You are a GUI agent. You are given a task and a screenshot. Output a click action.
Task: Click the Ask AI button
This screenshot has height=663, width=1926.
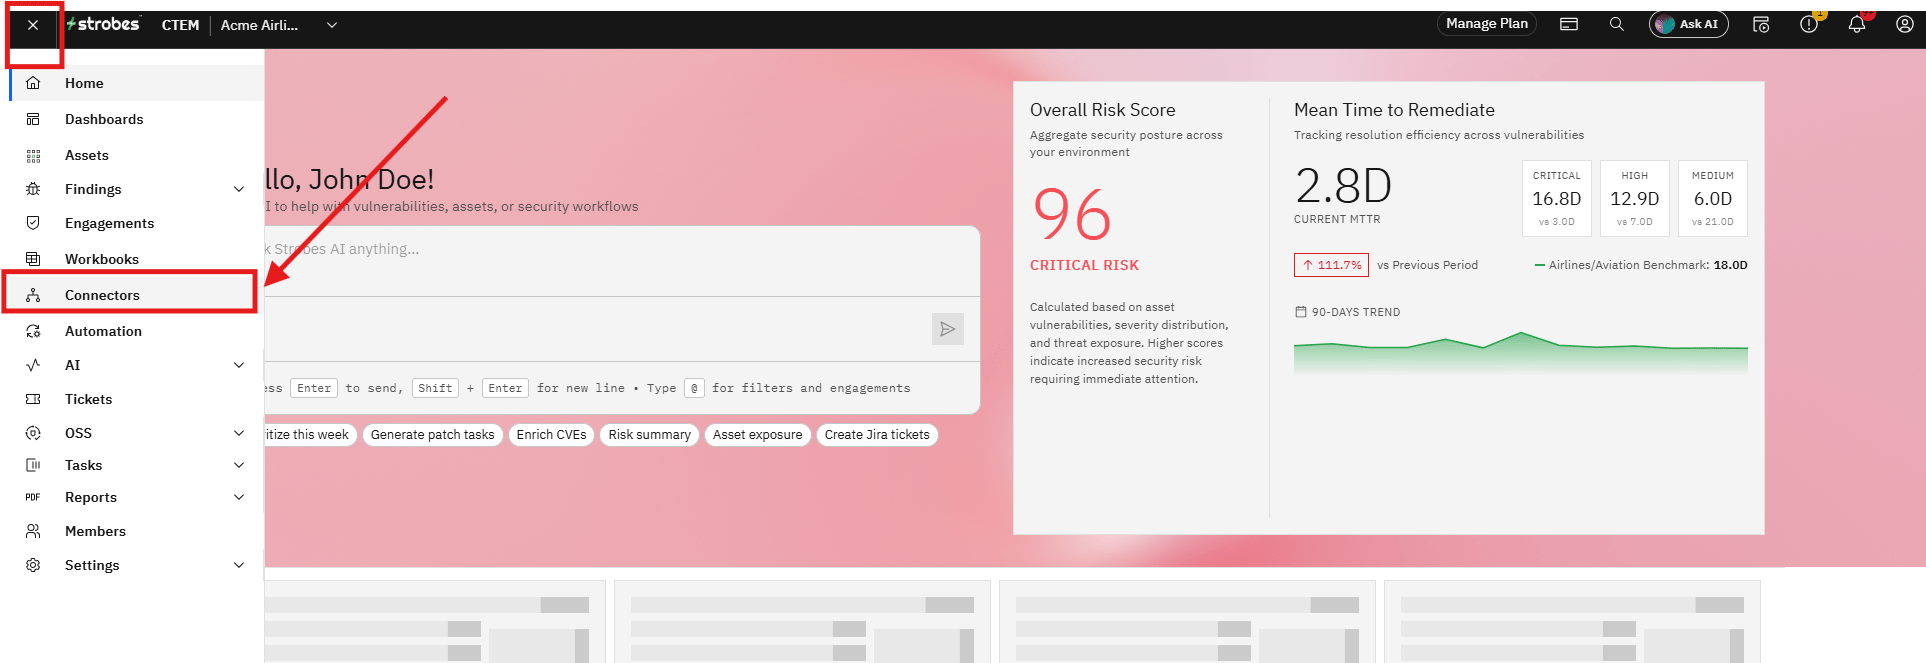click(x=1688, y=24)
